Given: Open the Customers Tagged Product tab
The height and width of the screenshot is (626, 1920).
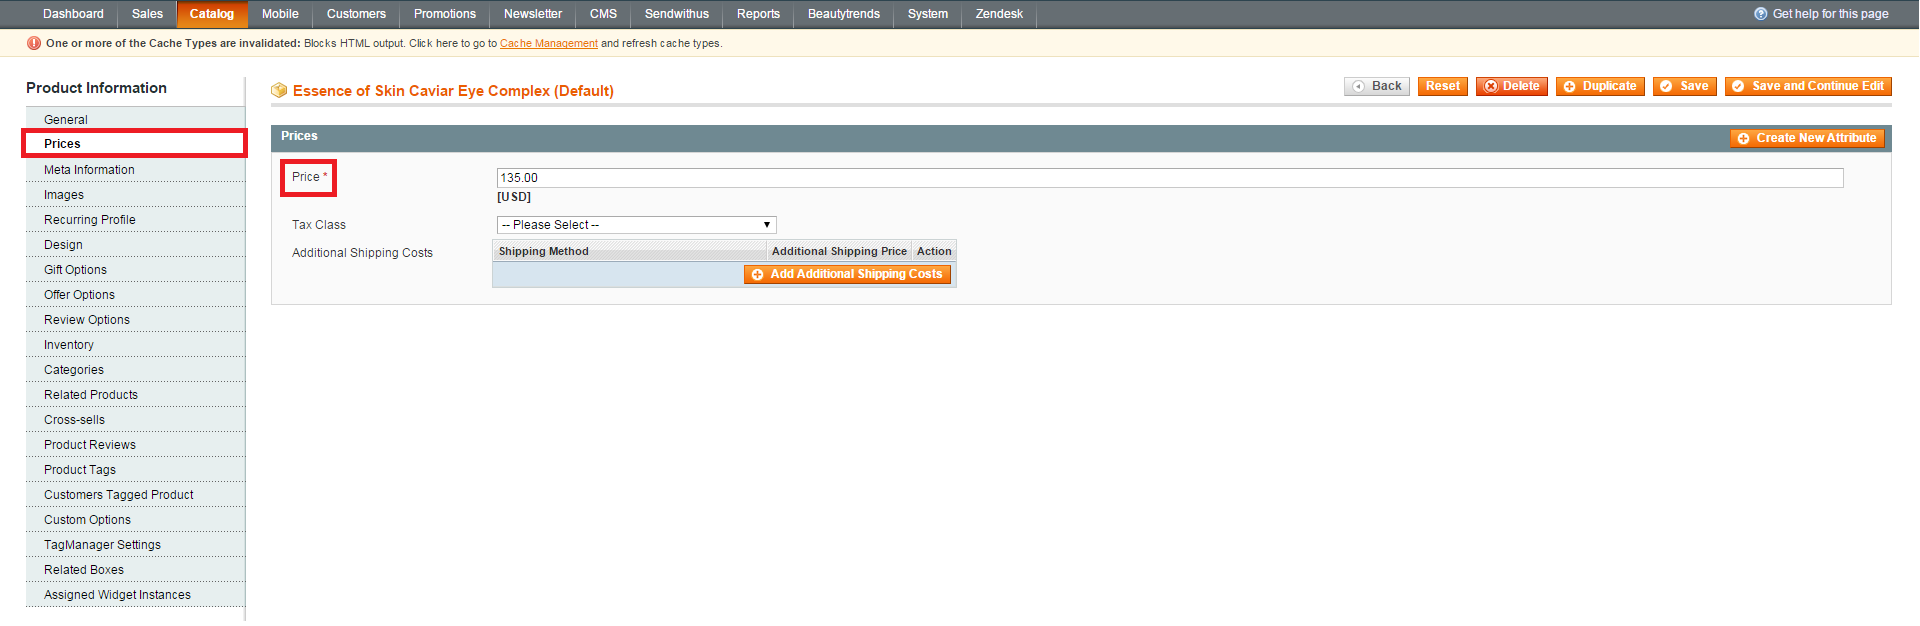Looking at the screenshot, I should [x=135, y=495].
